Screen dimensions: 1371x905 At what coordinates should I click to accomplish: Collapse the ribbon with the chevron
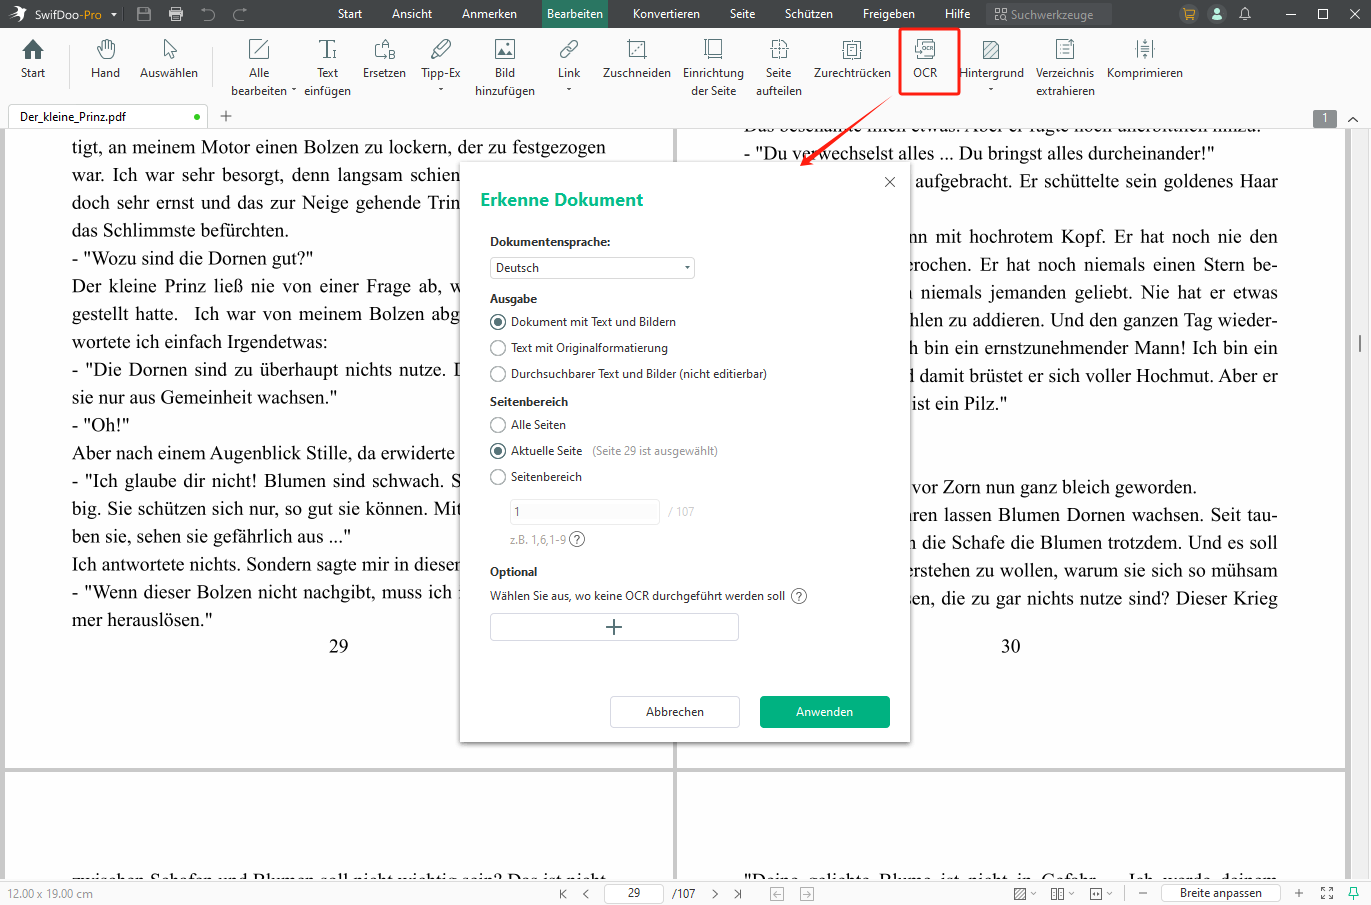click(x=1353, y=118)
